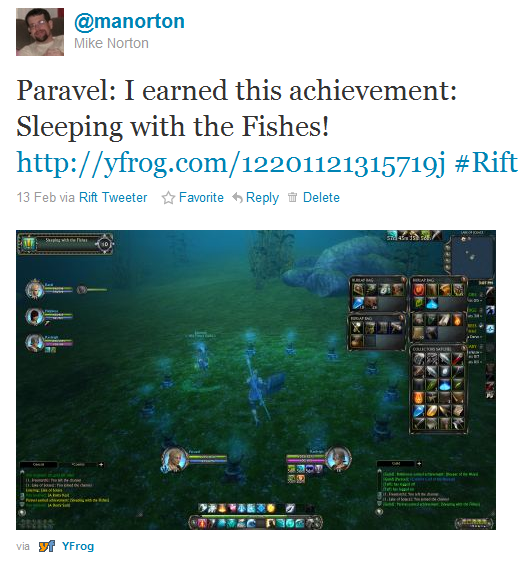This screenshot has width=528, height=566.
Task: Click the Favorite star icon
Action: (168, 198)
